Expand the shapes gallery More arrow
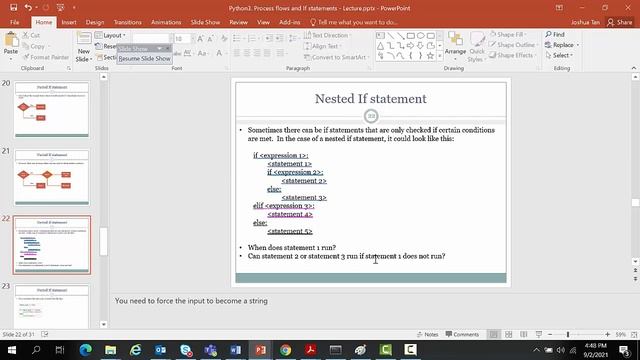This screenshot has height=360, width=640. click(x=440, y=56)
